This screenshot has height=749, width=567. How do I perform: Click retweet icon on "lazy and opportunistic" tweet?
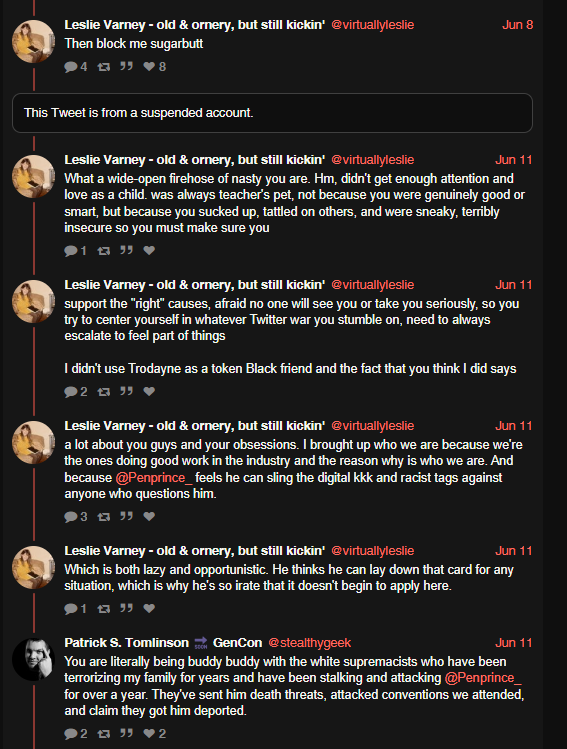pyautogui.click(x=104, y=609)
